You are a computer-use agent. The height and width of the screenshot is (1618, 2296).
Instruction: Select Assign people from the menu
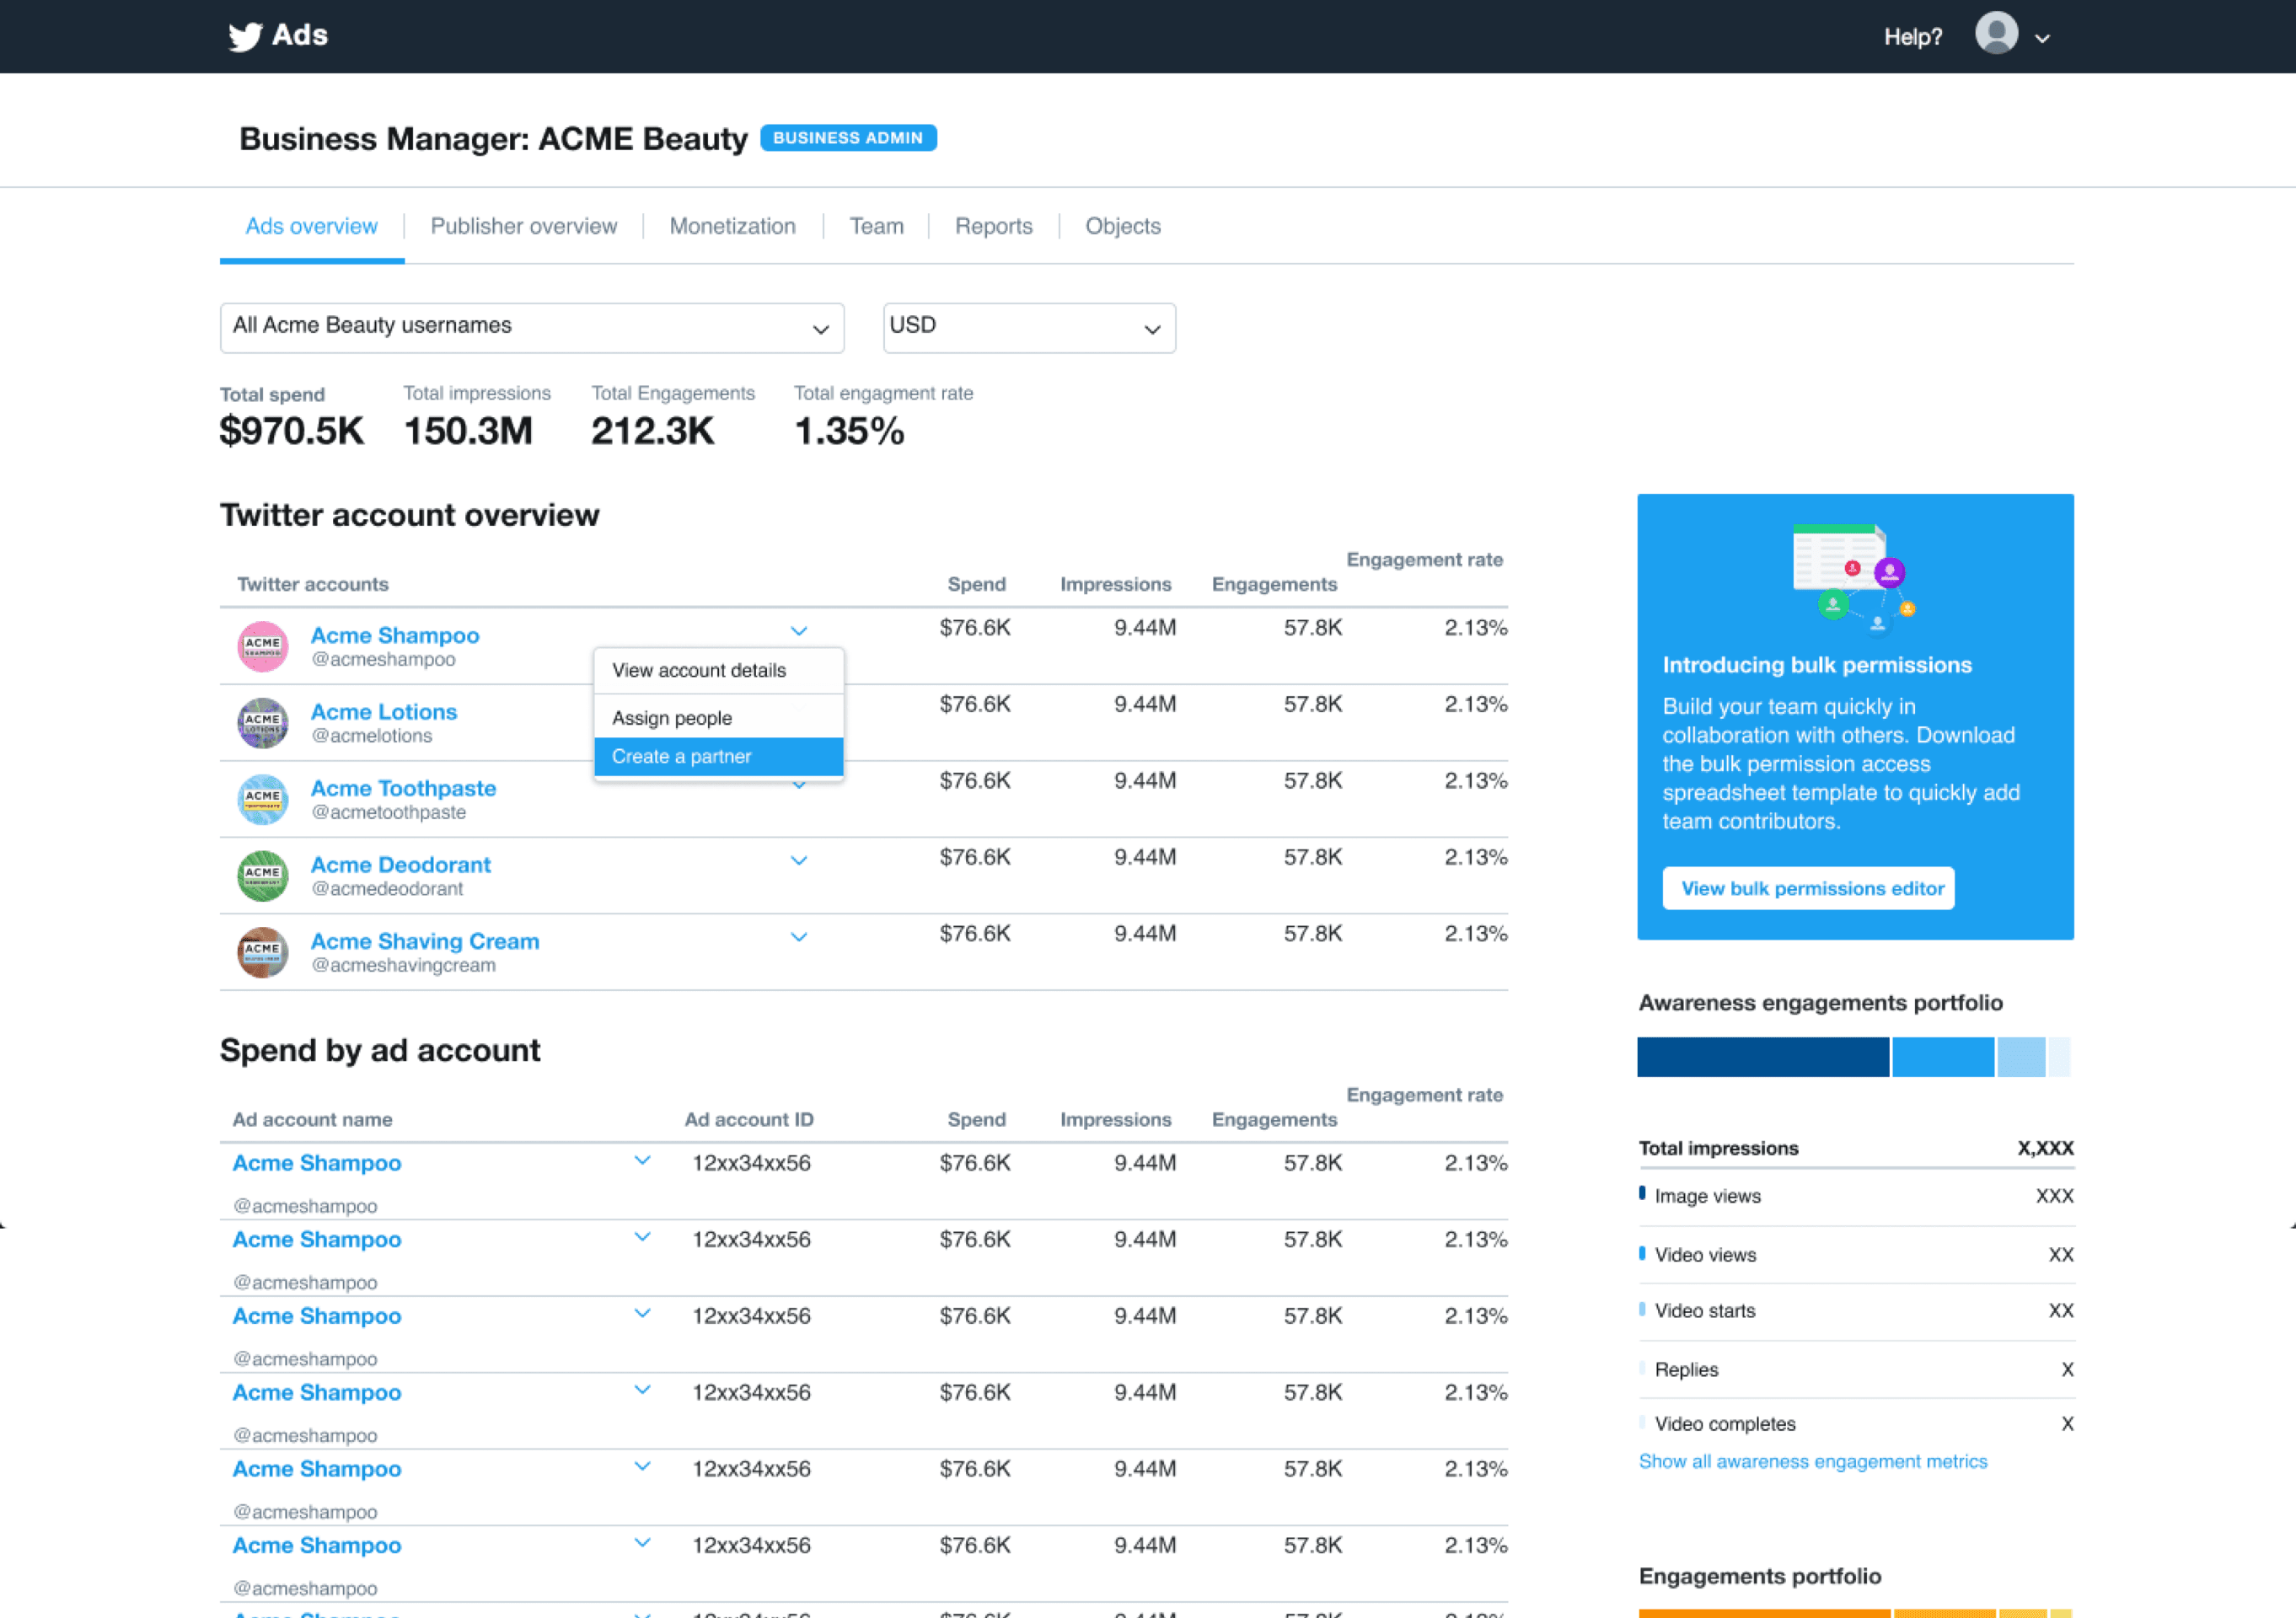coord(671,717)
